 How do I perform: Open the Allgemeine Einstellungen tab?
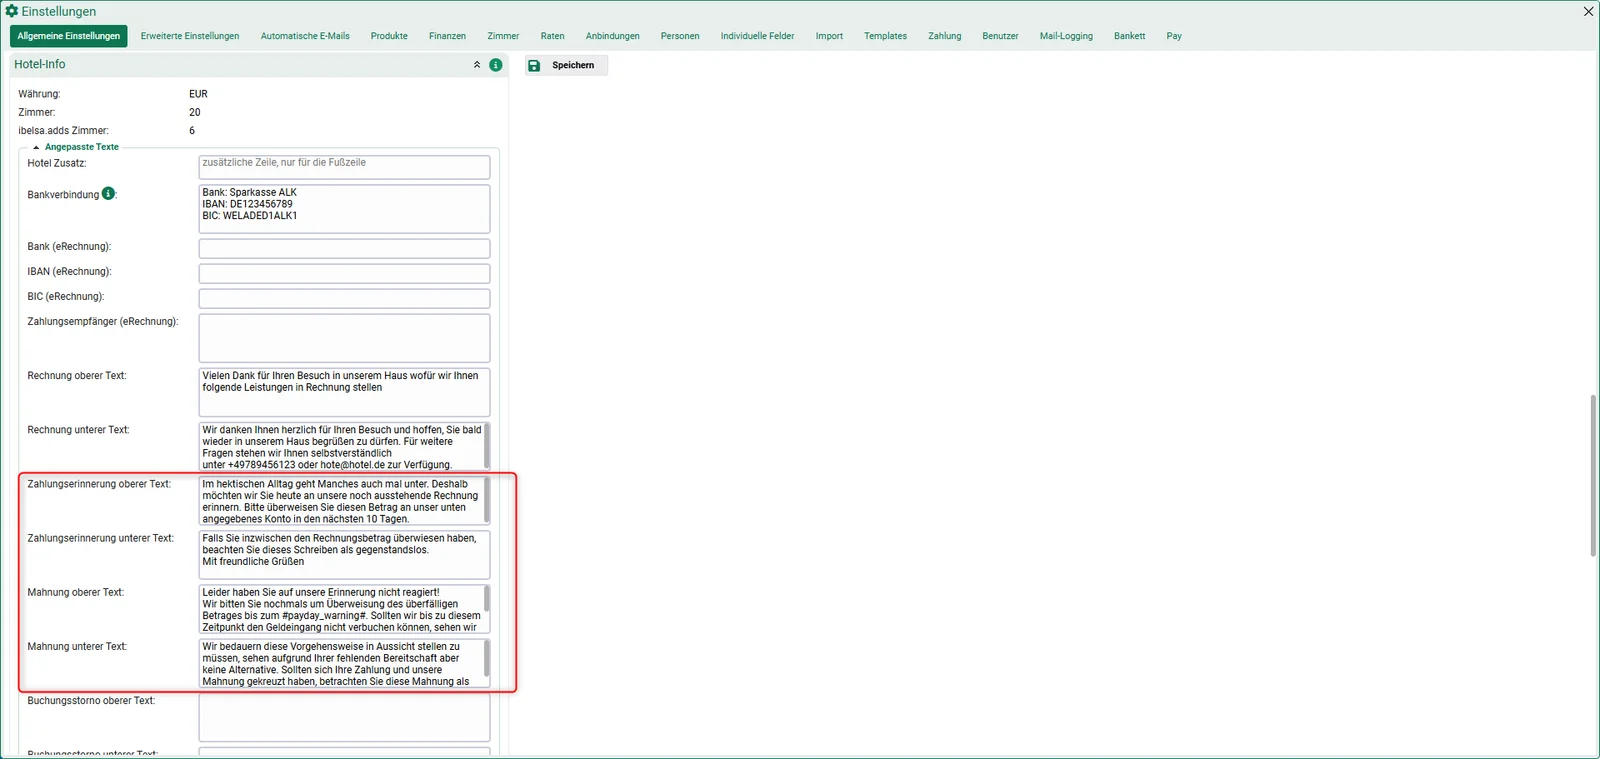point(69,36)
